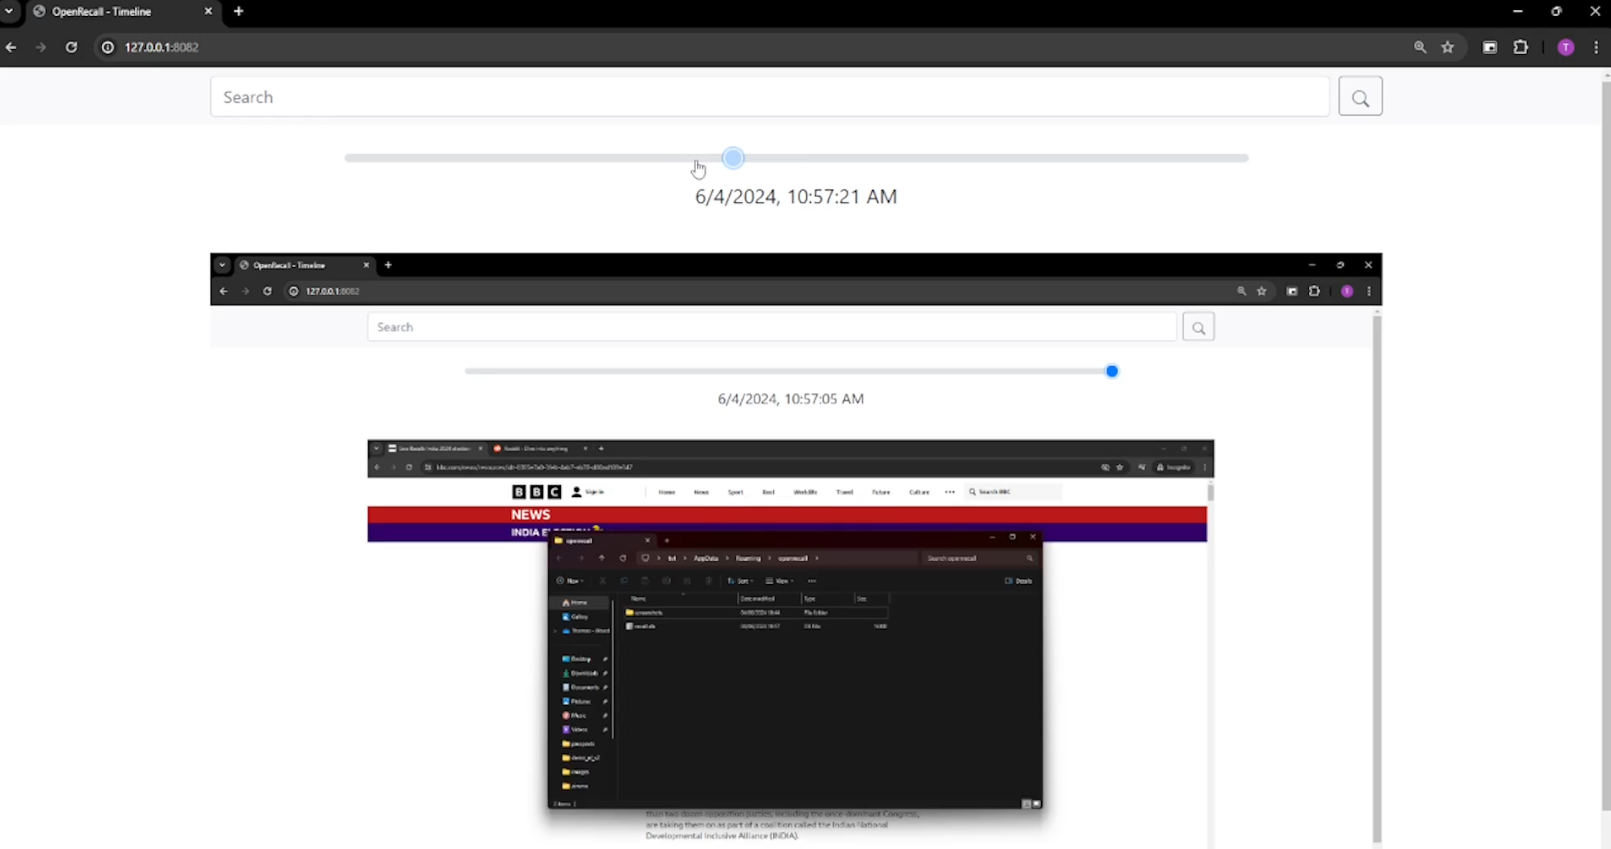Expand the tab search dropdown chevron
Viewport: 1611px width, 849px height.
10,11
